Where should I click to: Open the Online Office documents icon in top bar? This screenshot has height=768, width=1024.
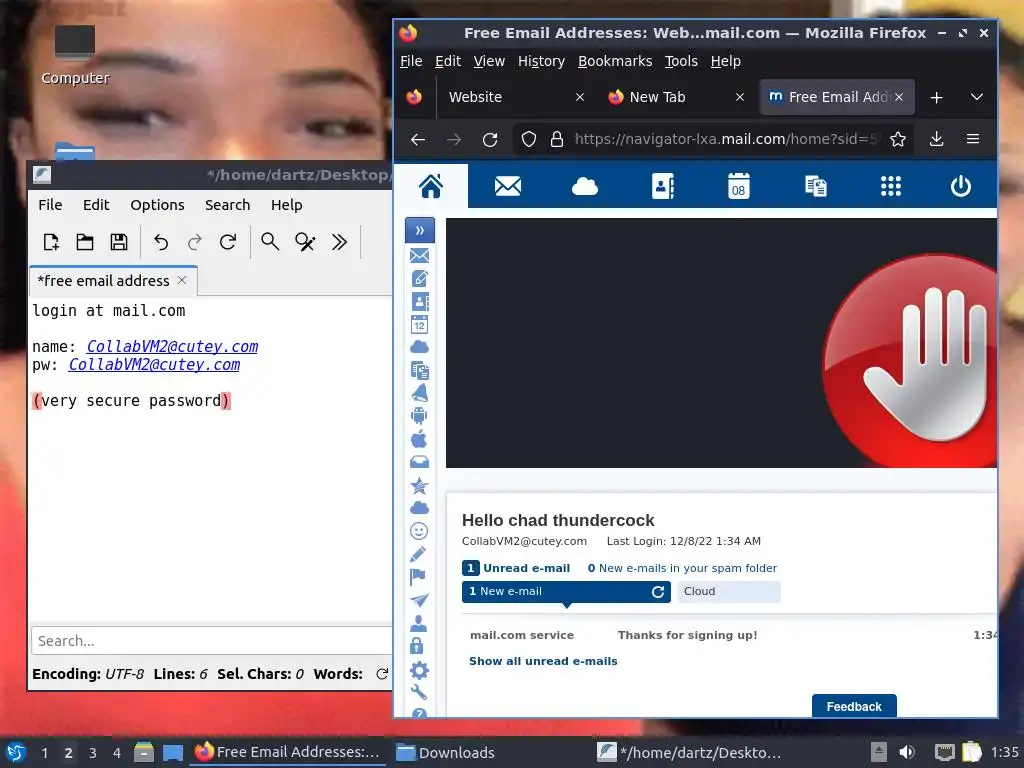pos(816,186)
